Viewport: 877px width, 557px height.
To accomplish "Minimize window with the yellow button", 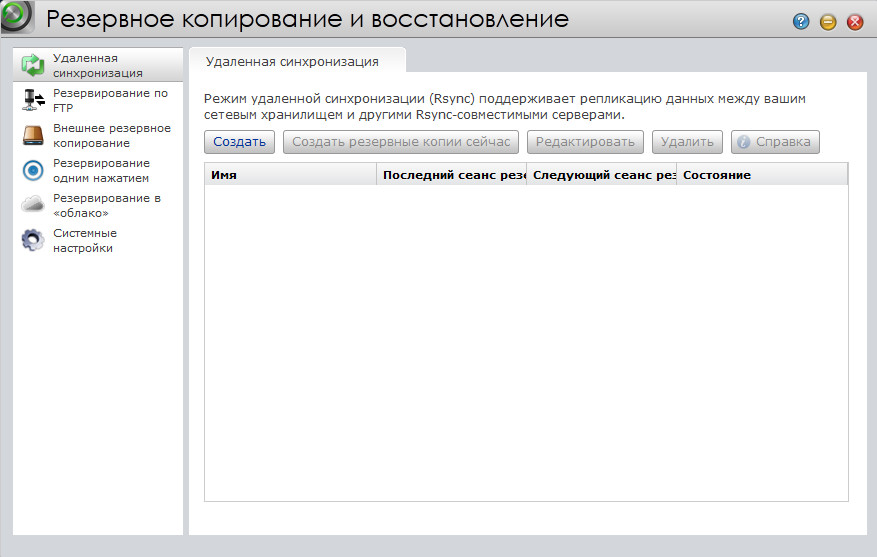I will (x=828, y=22).
